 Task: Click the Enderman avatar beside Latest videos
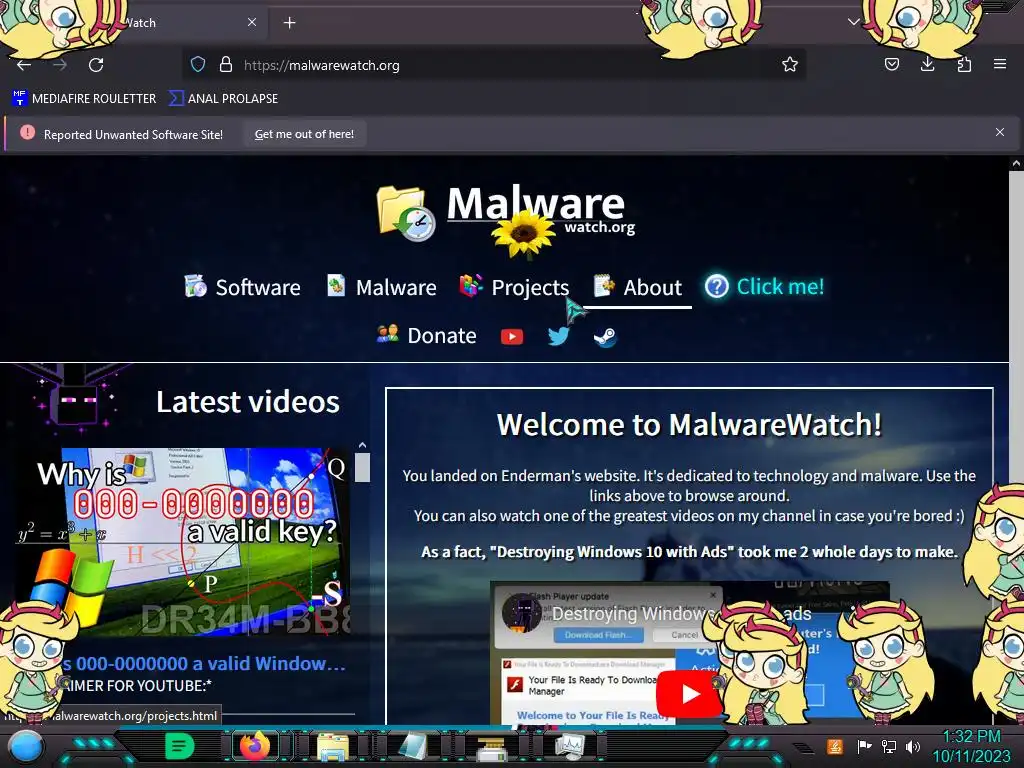(73, 399)
